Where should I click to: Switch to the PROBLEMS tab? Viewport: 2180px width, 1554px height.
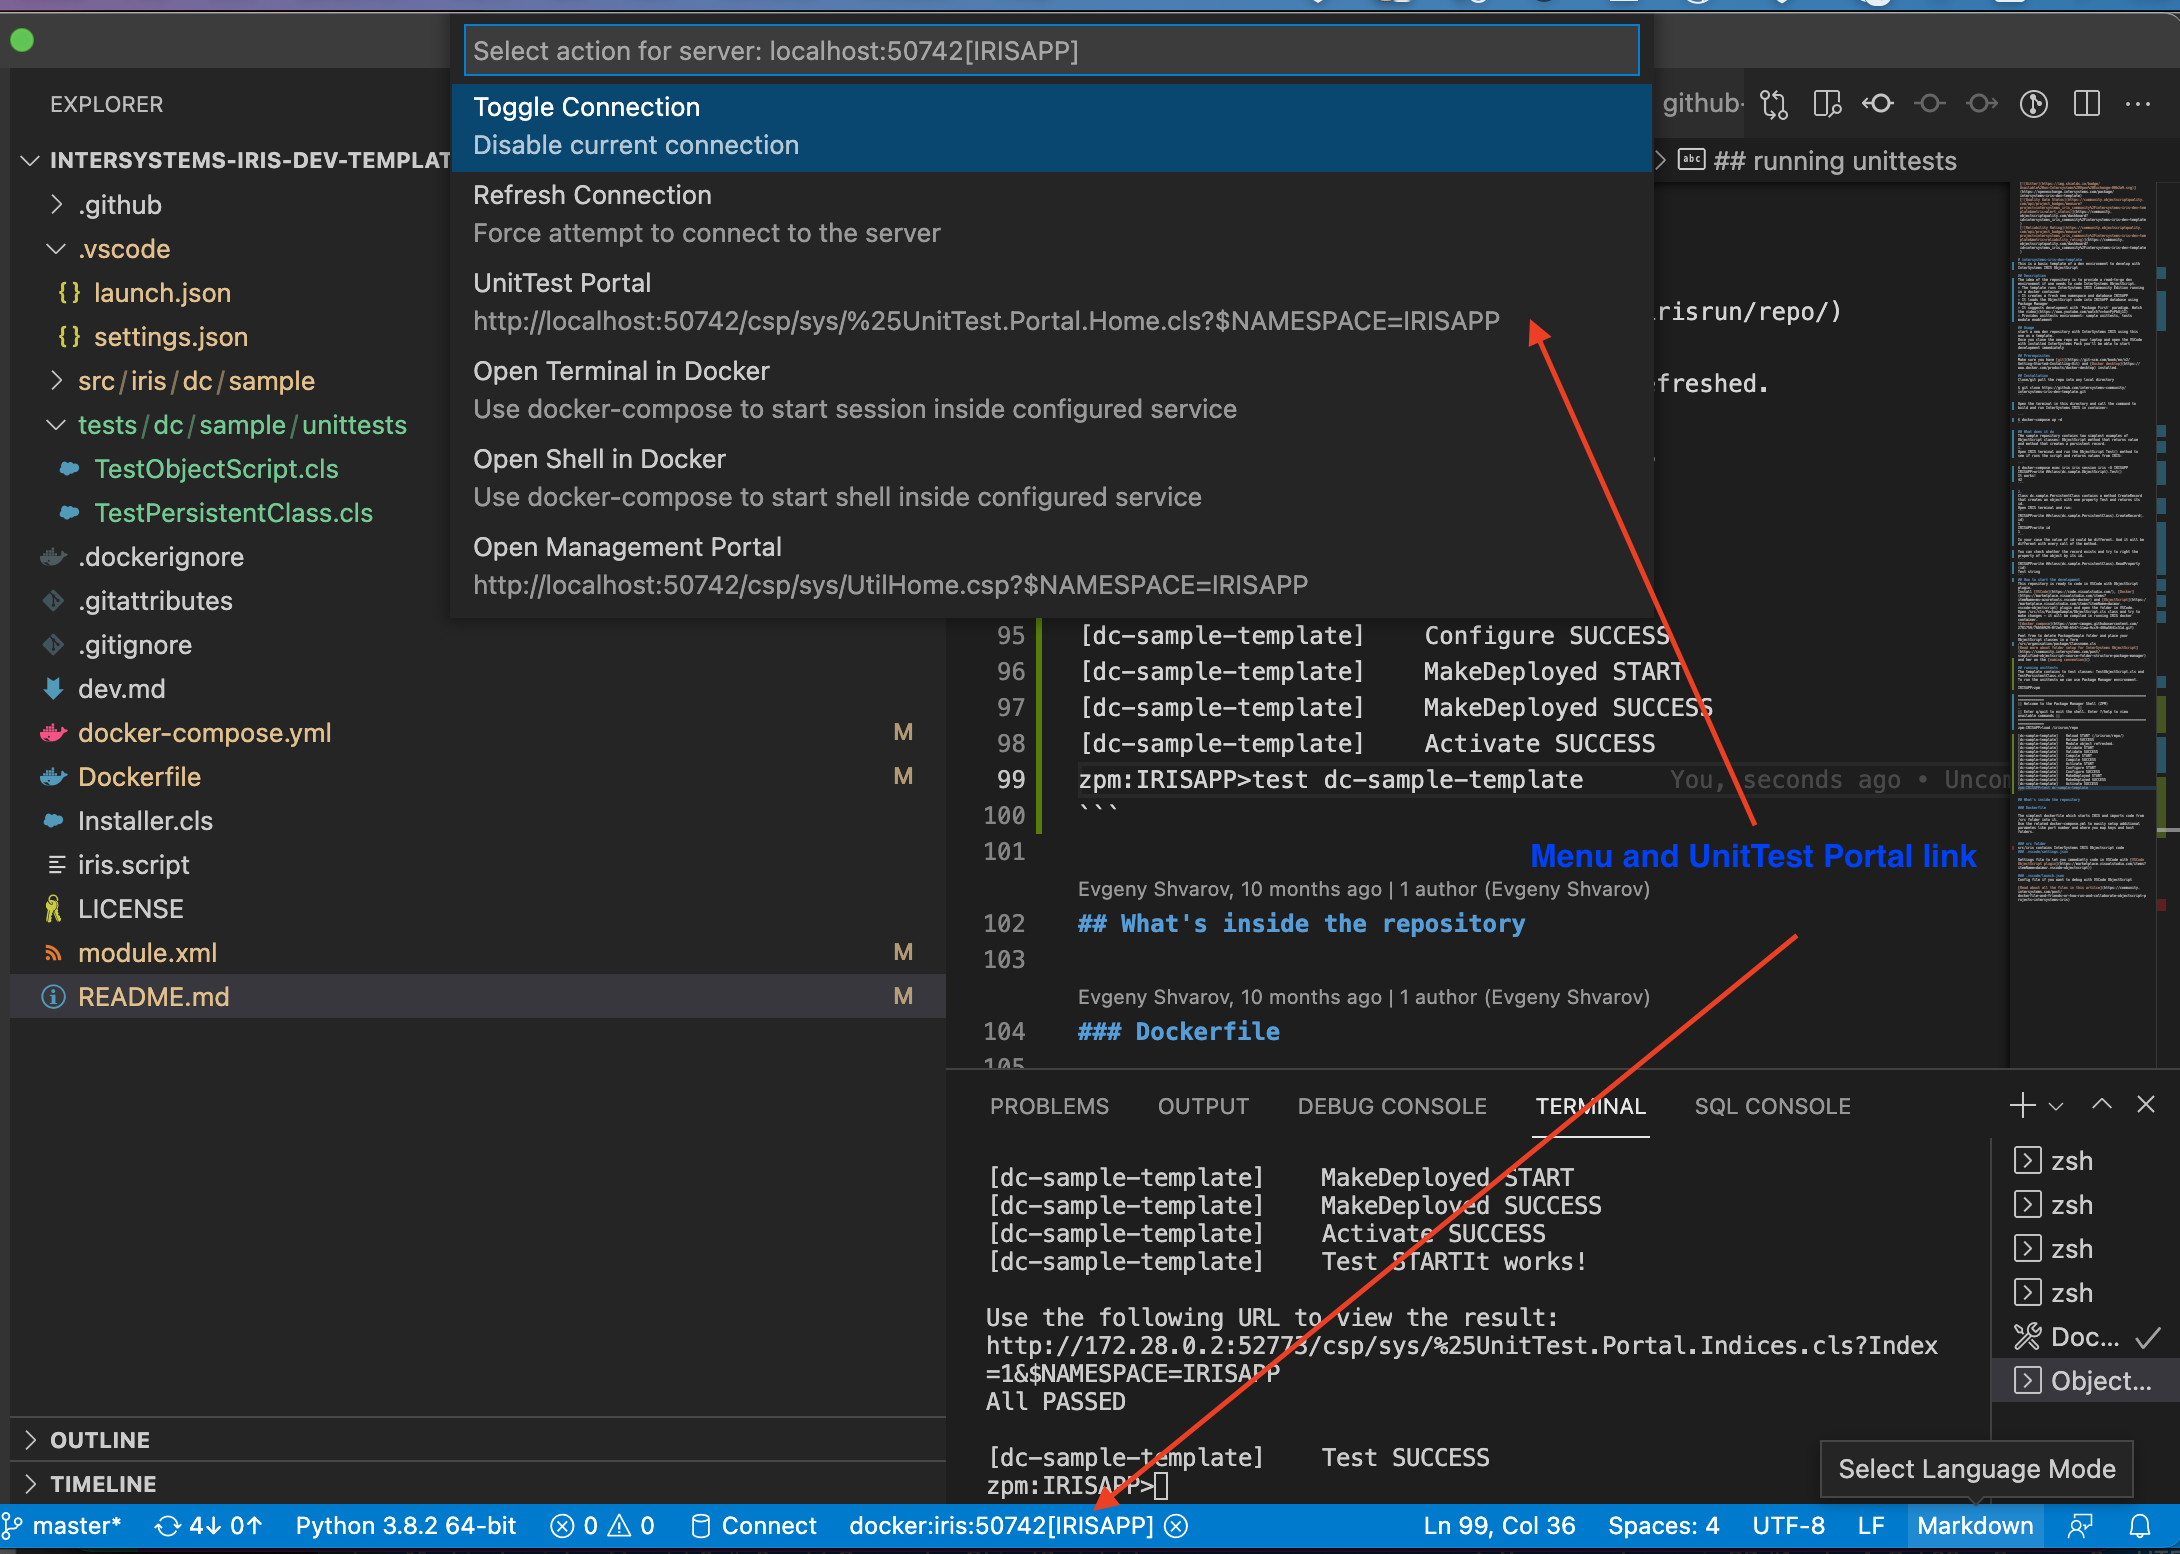1046,1105
